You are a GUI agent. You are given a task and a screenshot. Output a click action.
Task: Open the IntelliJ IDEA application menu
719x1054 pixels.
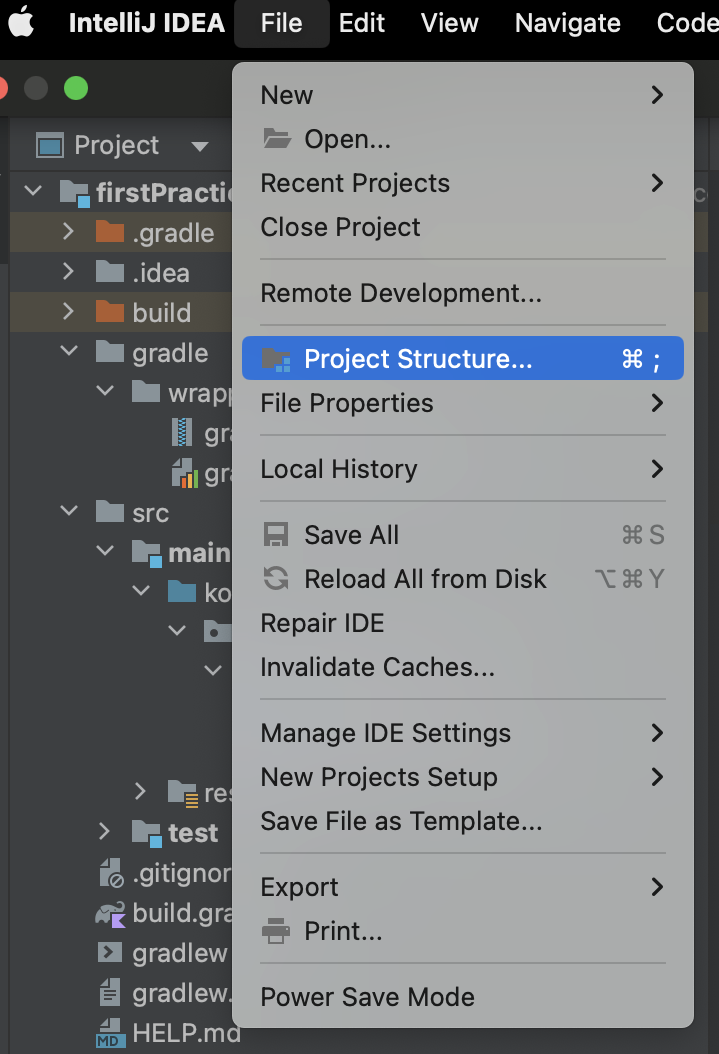point(146,23)
